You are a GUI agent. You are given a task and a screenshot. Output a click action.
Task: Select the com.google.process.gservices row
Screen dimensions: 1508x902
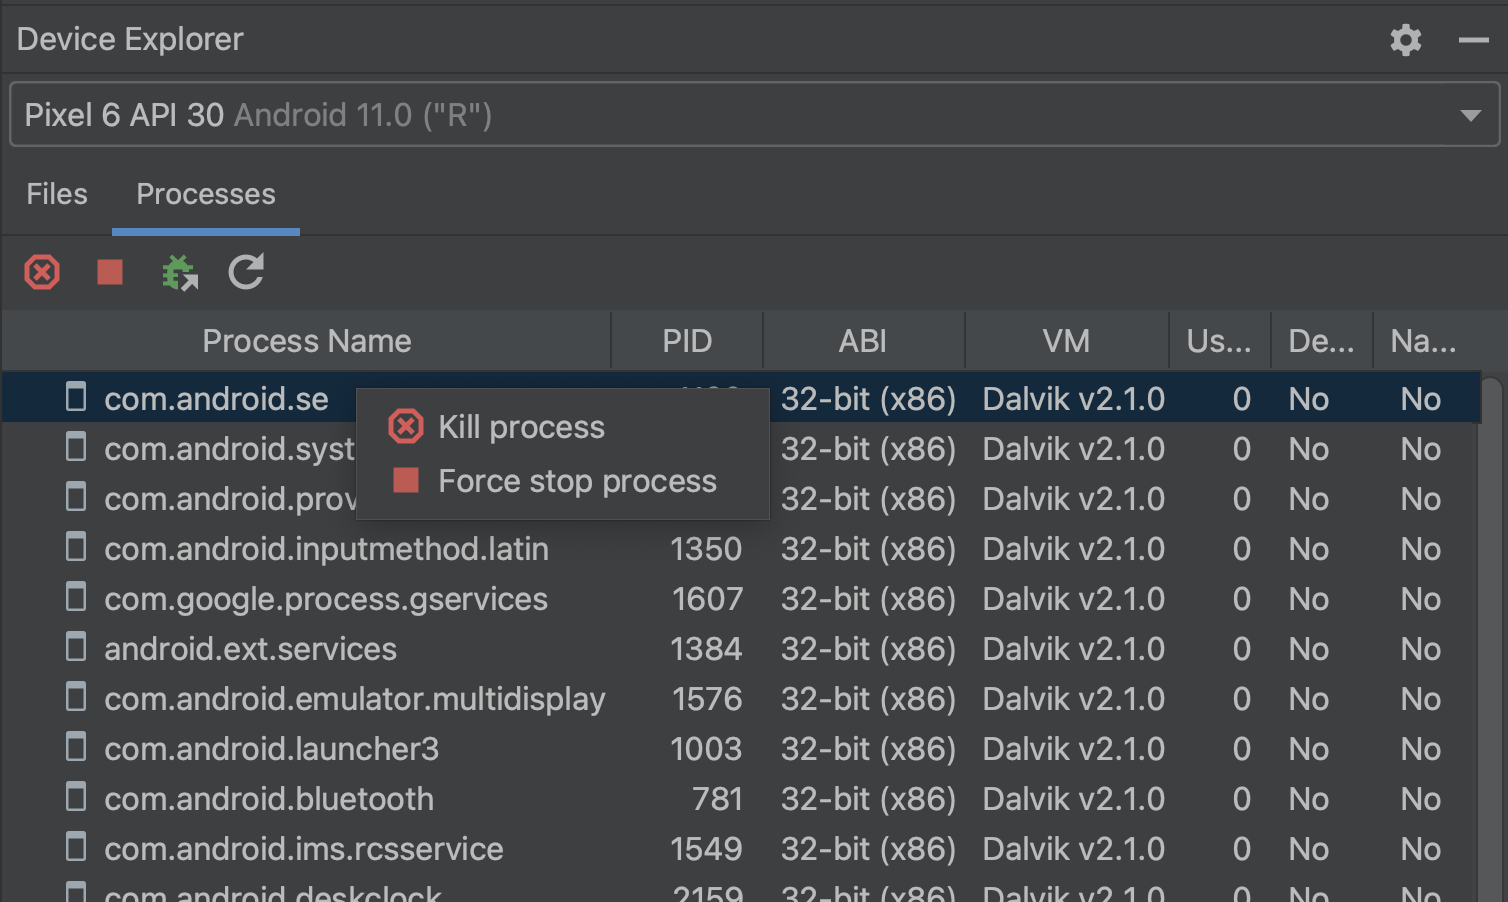point(326,599)
